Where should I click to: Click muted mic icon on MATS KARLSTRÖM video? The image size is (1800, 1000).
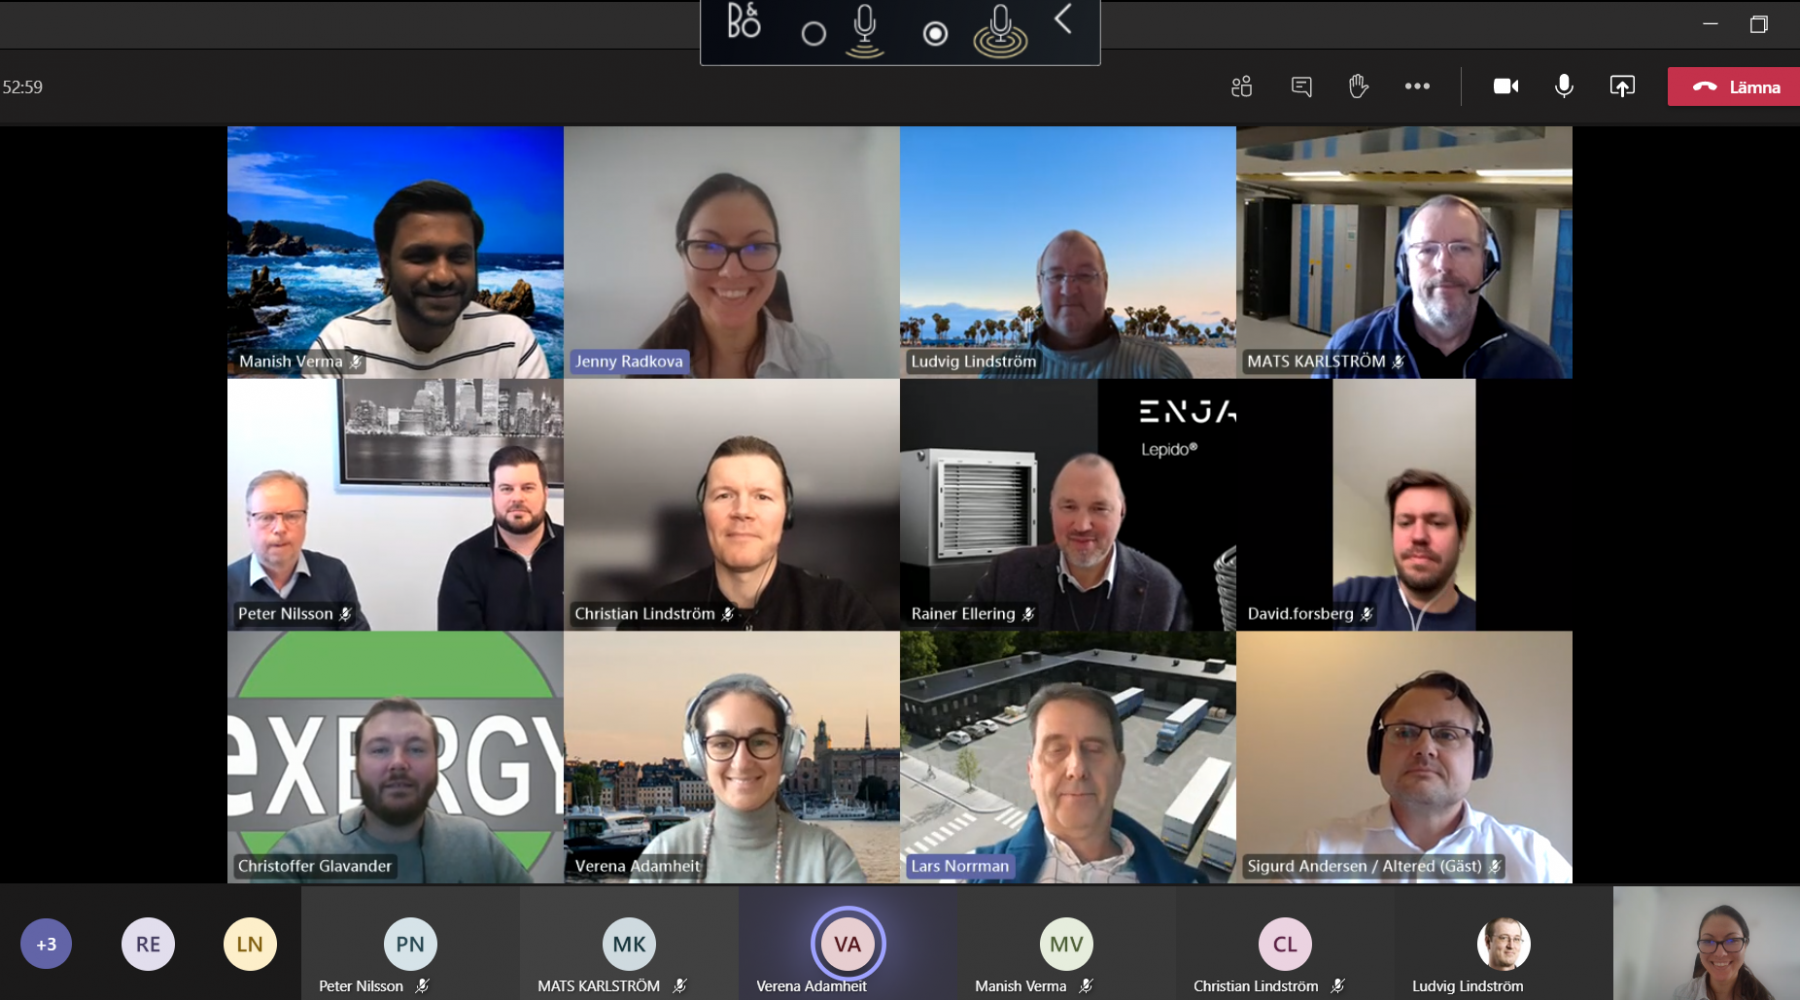point(1399,362)
